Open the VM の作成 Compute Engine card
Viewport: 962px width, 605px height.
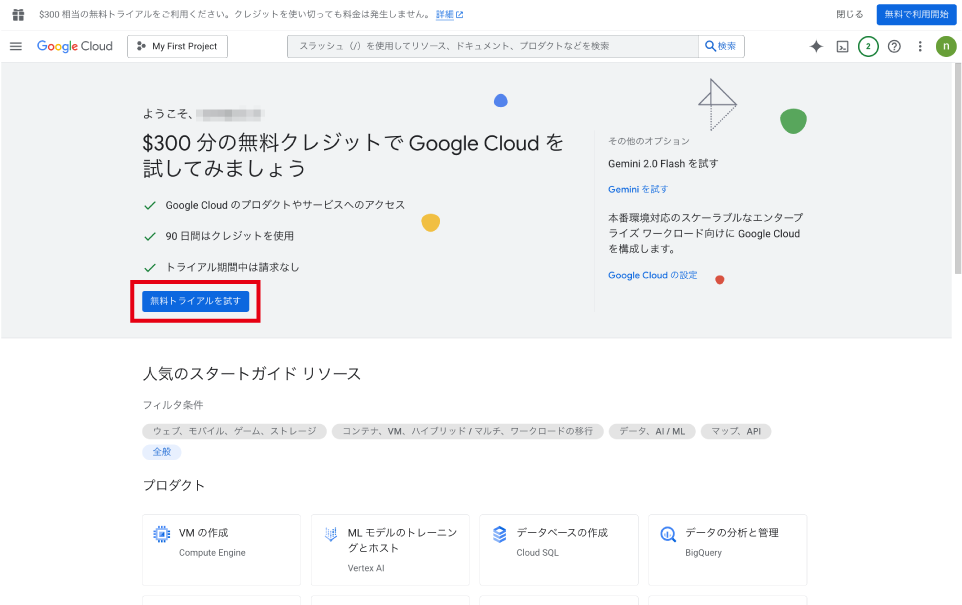point(221,549)
